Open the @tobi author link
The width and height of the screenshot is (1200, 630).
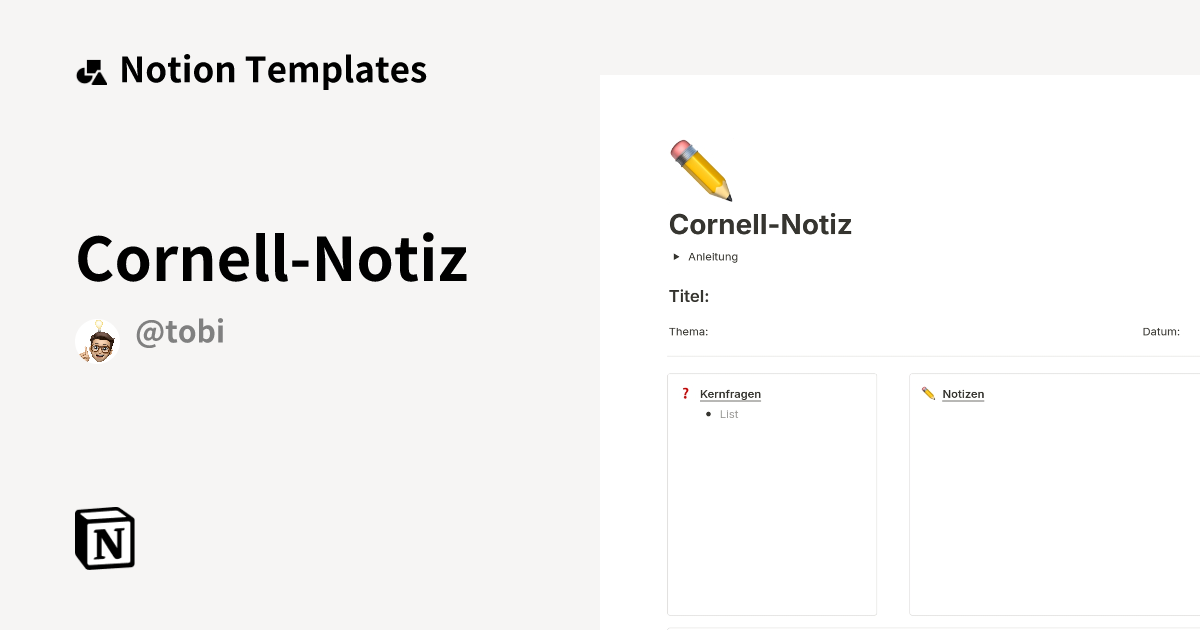click(x=180, y=331)
